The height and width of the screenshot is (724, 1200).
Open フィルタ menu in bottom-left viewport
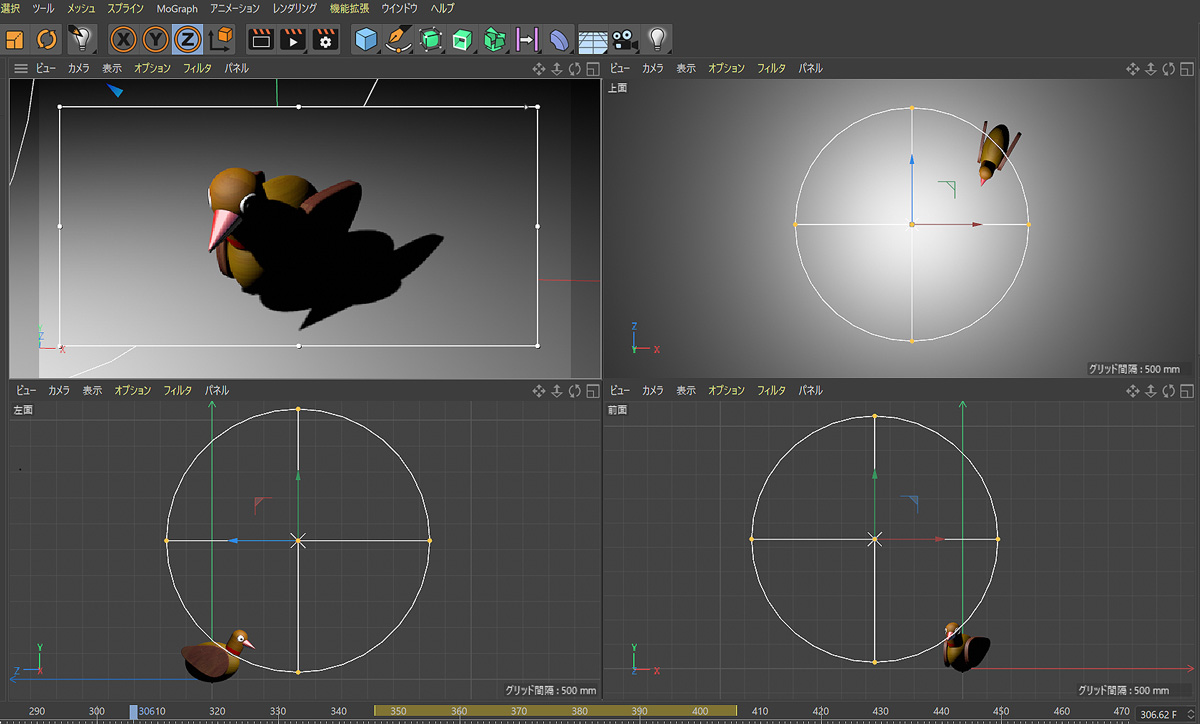coord(177,391)
